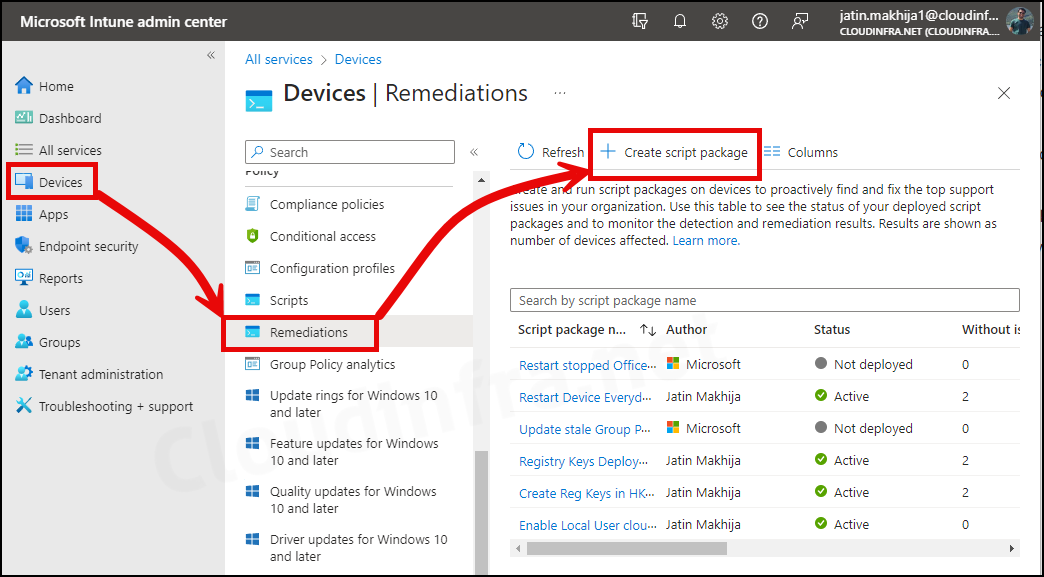Screen dimensions: 1044x577
Task: Click the Author column header
Action: tap(686, 329)
